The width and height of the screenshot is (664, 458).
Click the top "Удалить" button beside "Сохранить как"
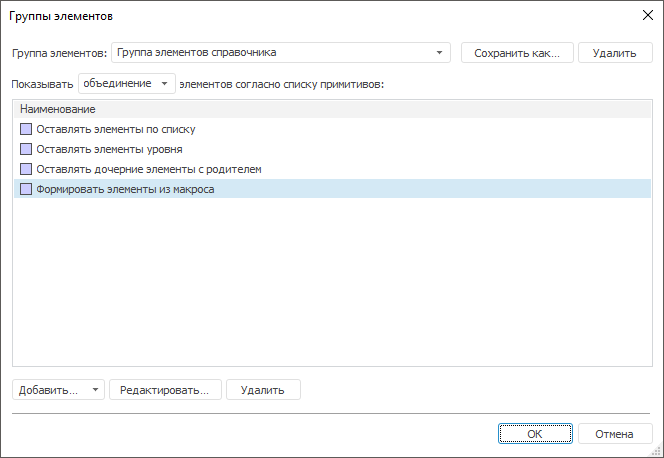615,52
